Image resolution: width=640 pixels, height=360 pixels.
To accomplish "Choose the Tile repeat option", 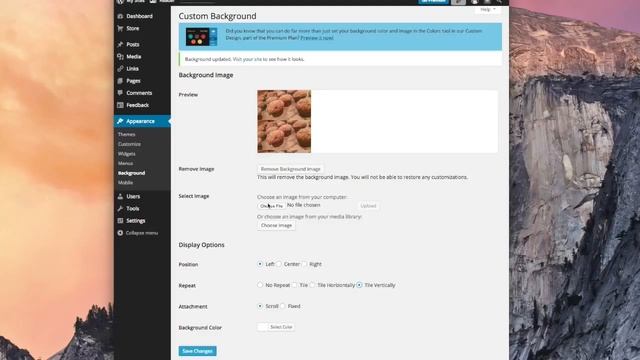I will click(x=294, y=285).
